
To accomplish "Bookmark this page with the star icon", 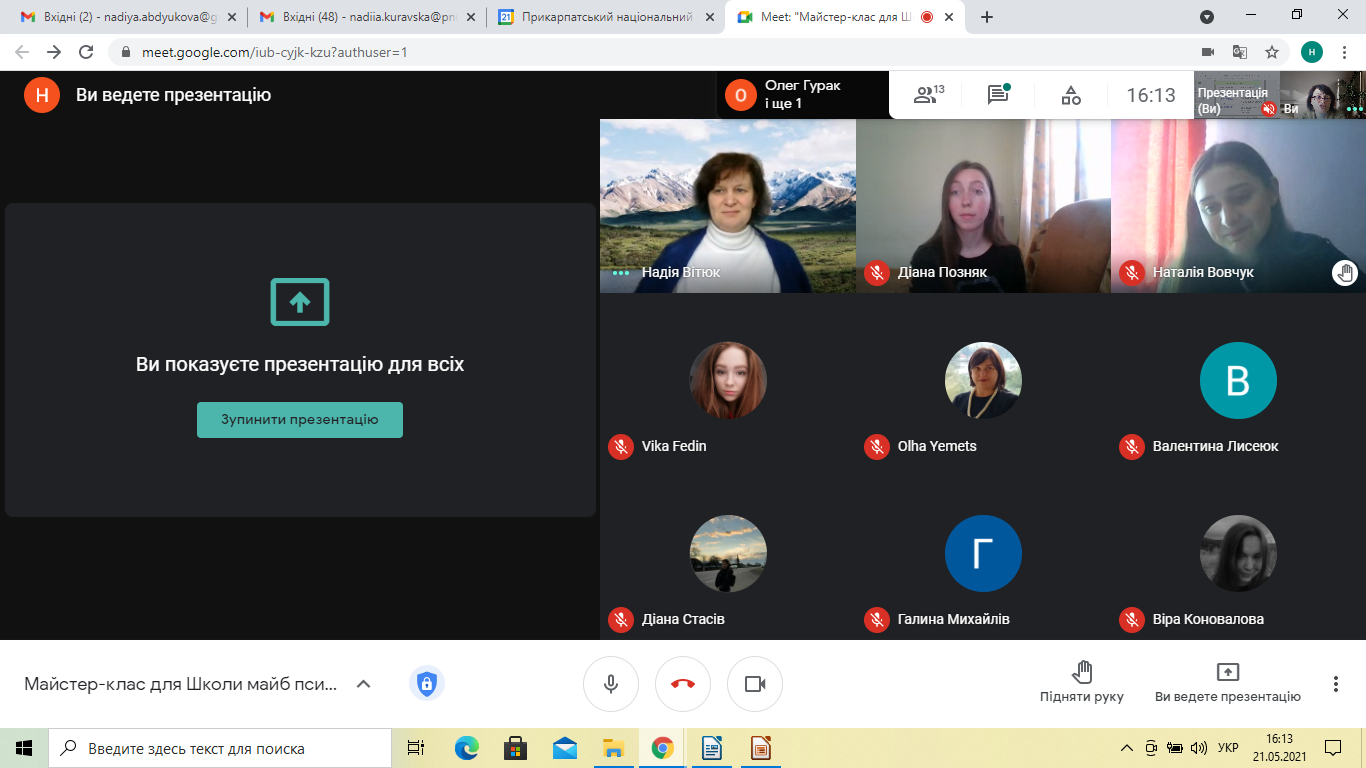I will pos(1272,52).
